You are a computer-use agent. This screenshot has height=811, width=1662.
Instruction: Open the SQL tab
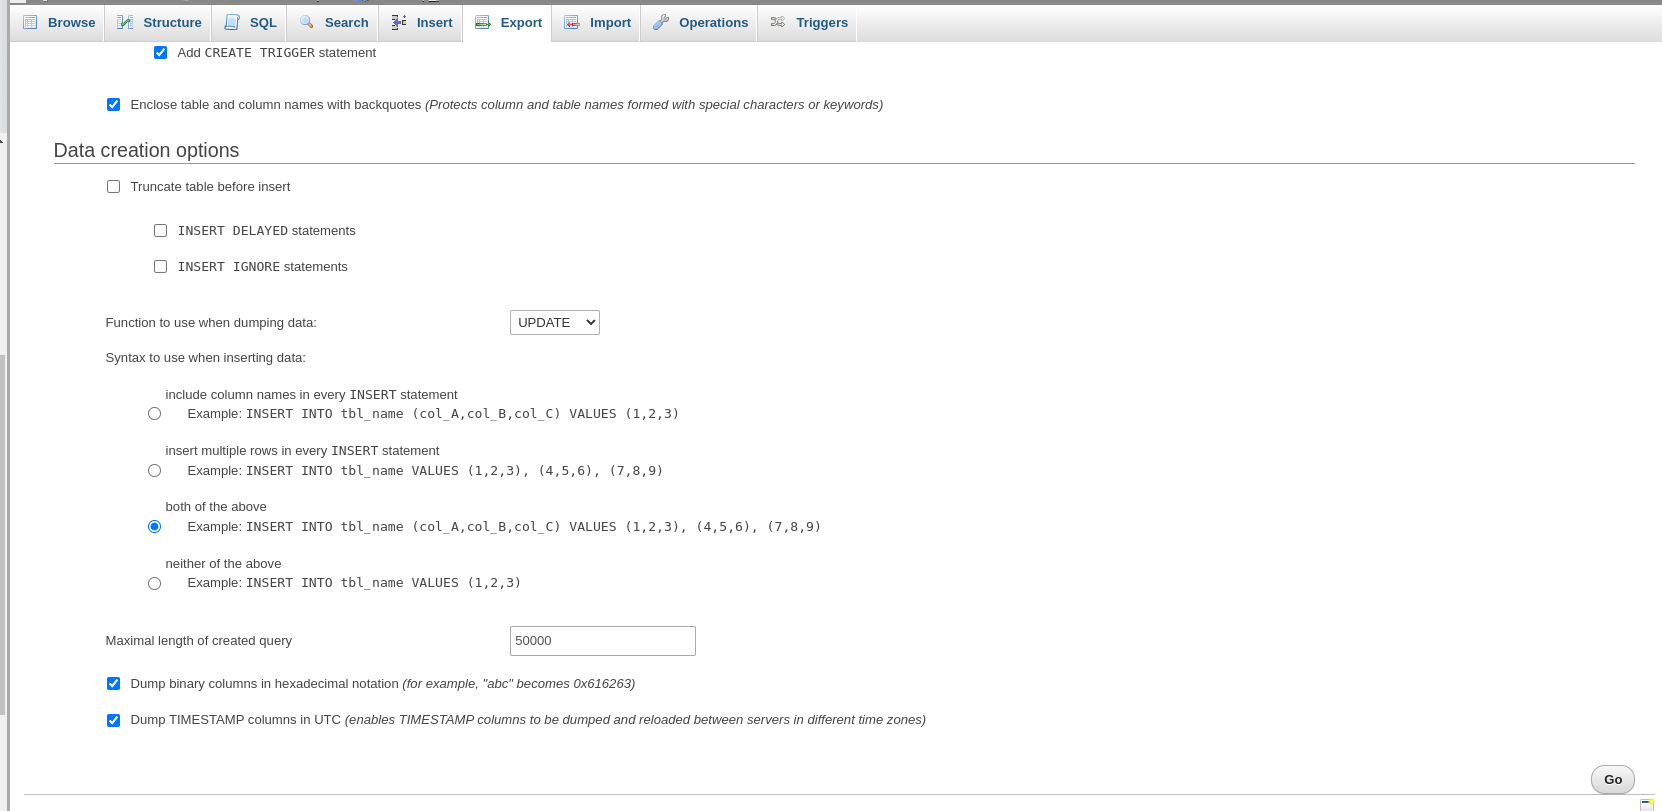250,22
